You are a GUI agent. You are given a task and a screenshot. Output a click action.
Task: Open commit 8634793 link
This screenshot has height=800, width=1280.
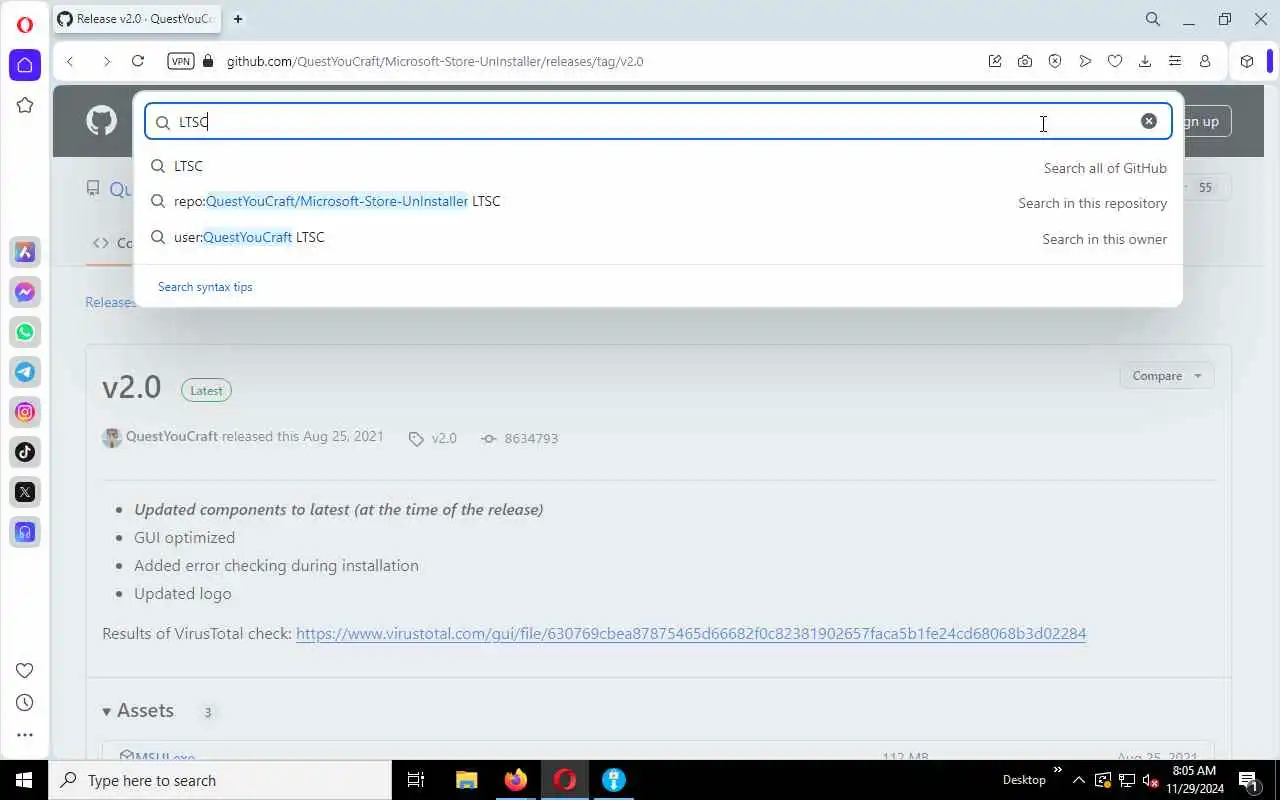click(520, 438)
